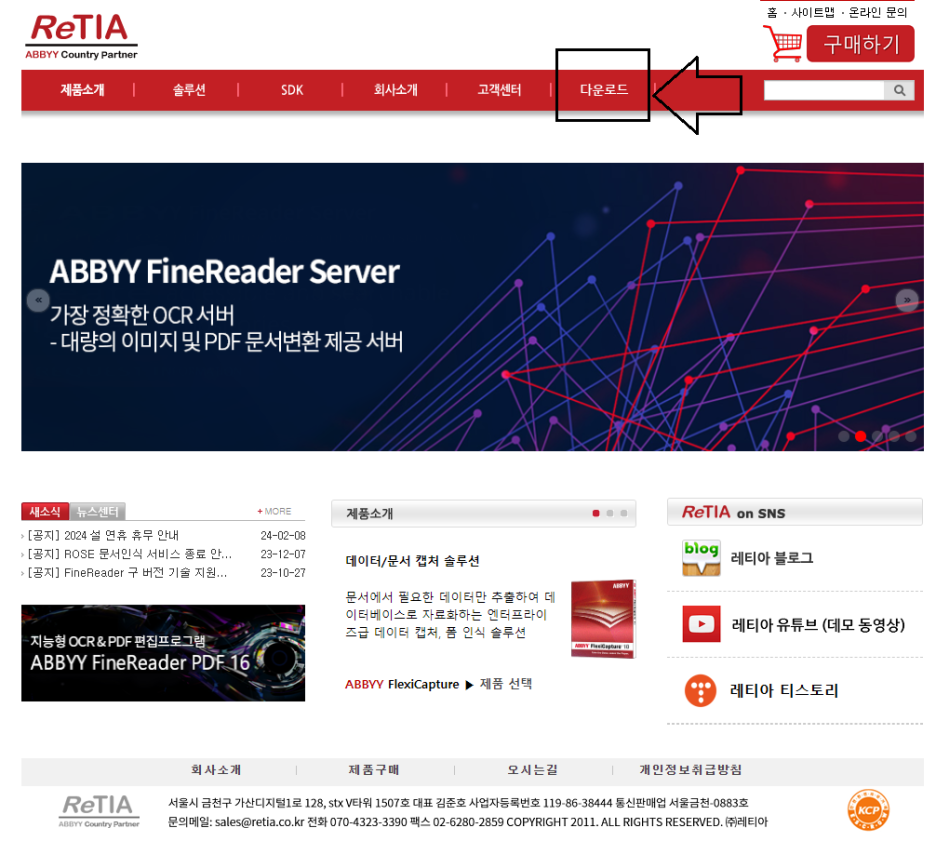Click the 제품 선택 link
Image resolution: width=936 pixels, height=868 pixels.
point(506,684)
